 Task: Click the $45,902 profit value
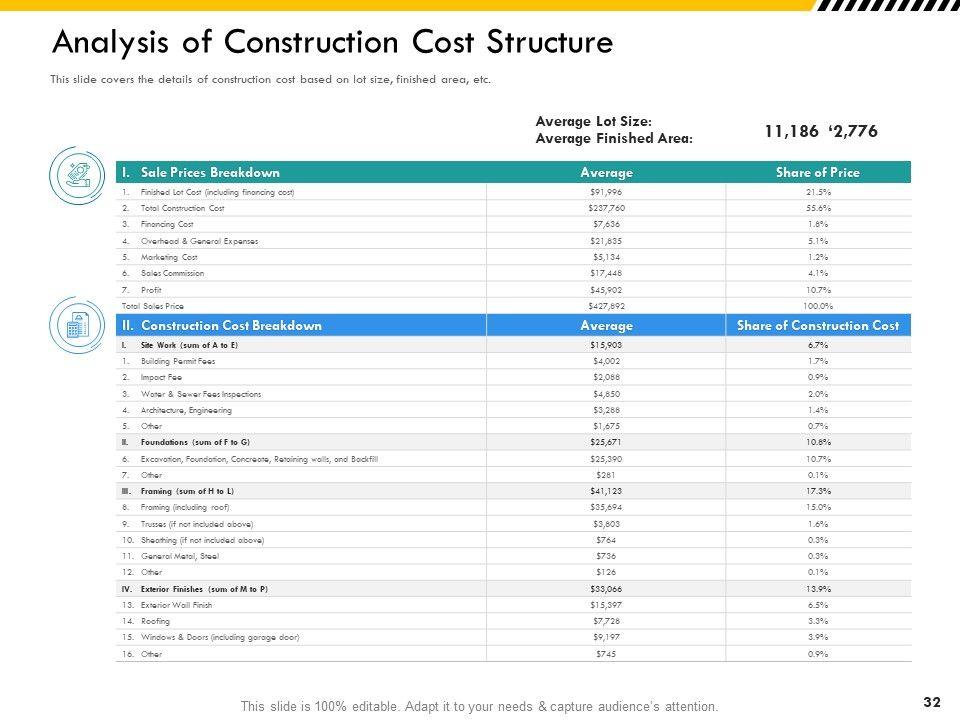coord(606,289)
